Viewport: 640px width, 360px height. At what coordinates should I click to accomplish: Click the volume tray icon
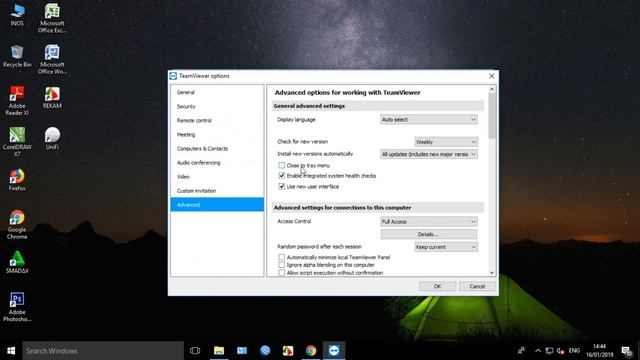pyautogui.click(x=560, y=351)
